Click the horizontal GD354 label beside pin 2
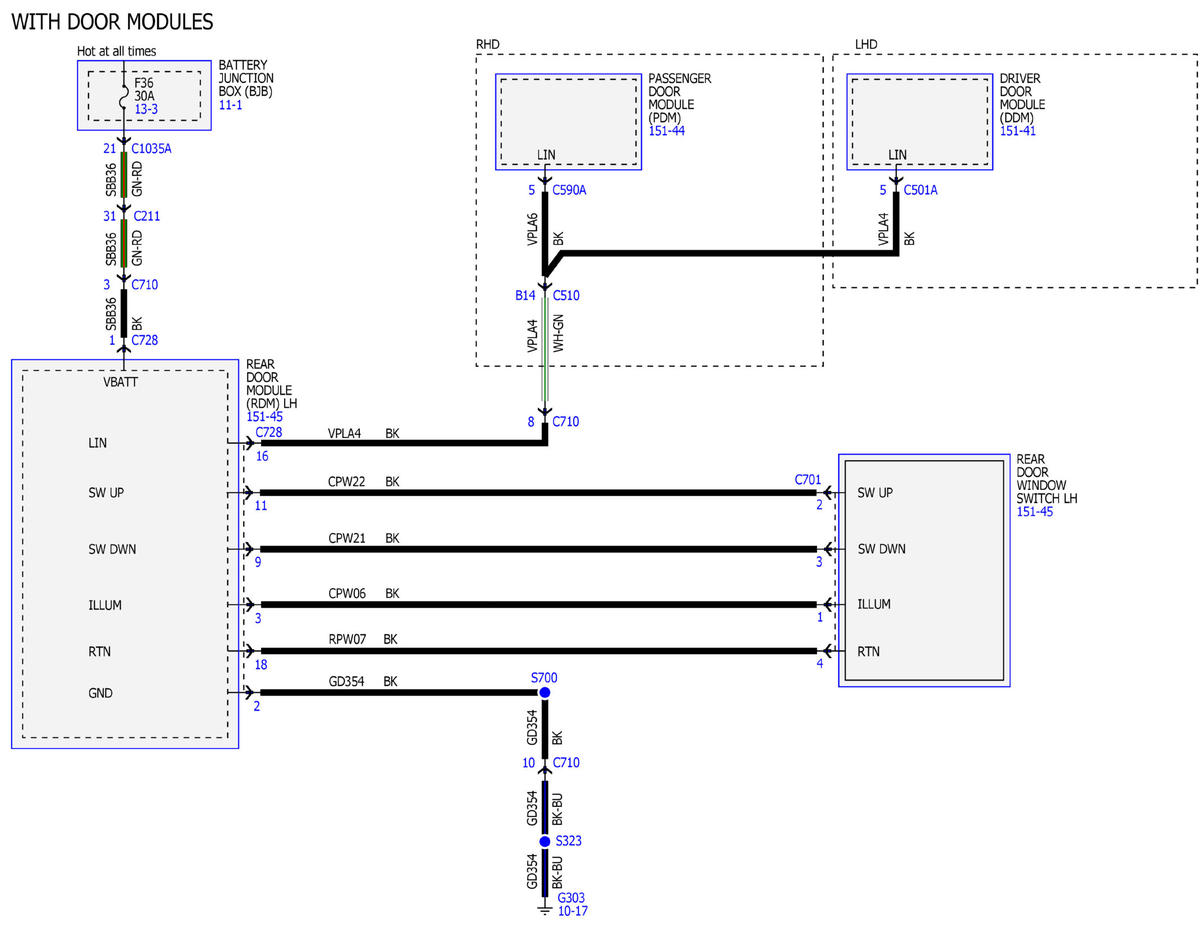Image resolution: width=1200 pixels, height=927 pixels. coord(346,681)
